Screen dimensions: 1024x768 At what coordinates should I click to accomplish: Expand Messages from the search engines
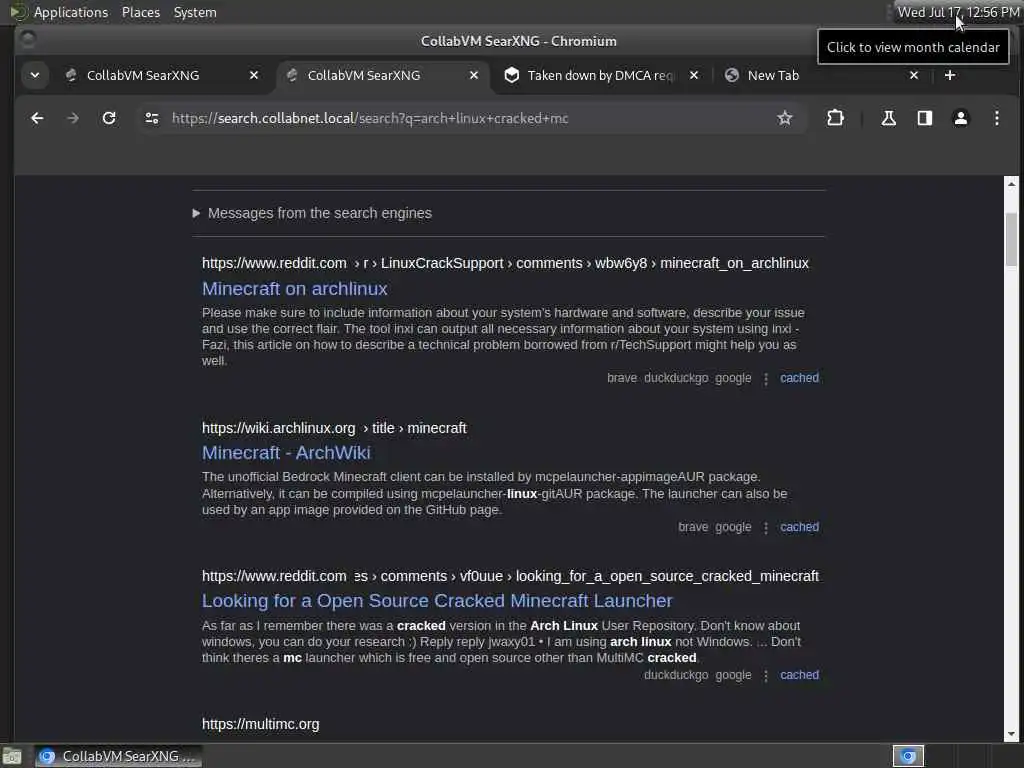(x=312, y=214)
